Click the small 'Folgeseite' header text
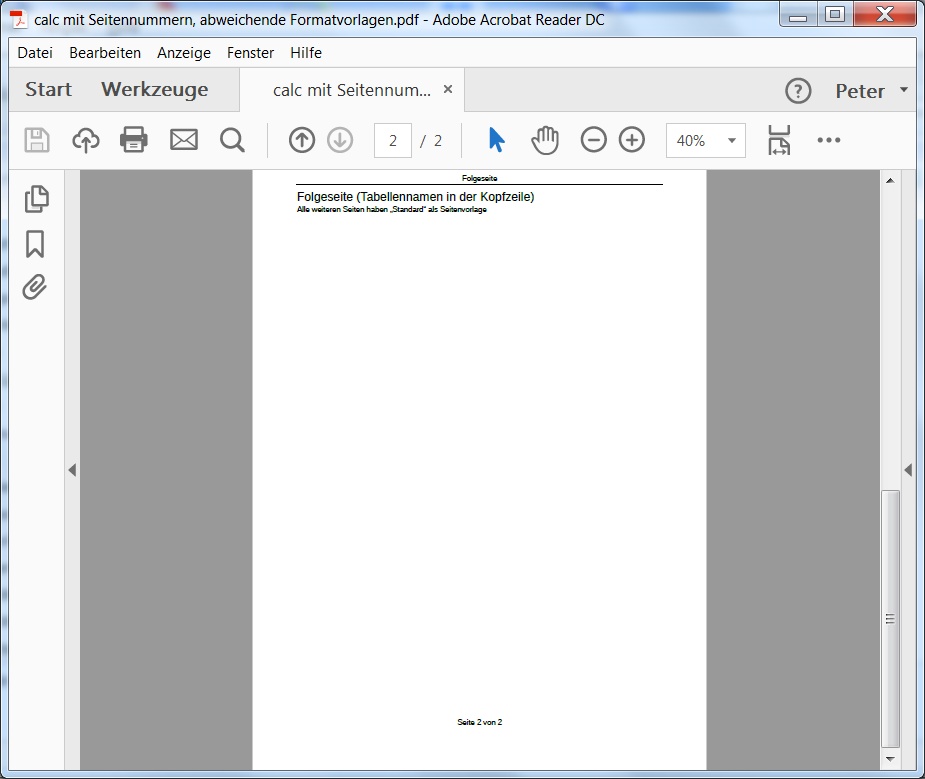This screenshot has width=925, height=779. (480, 178)
